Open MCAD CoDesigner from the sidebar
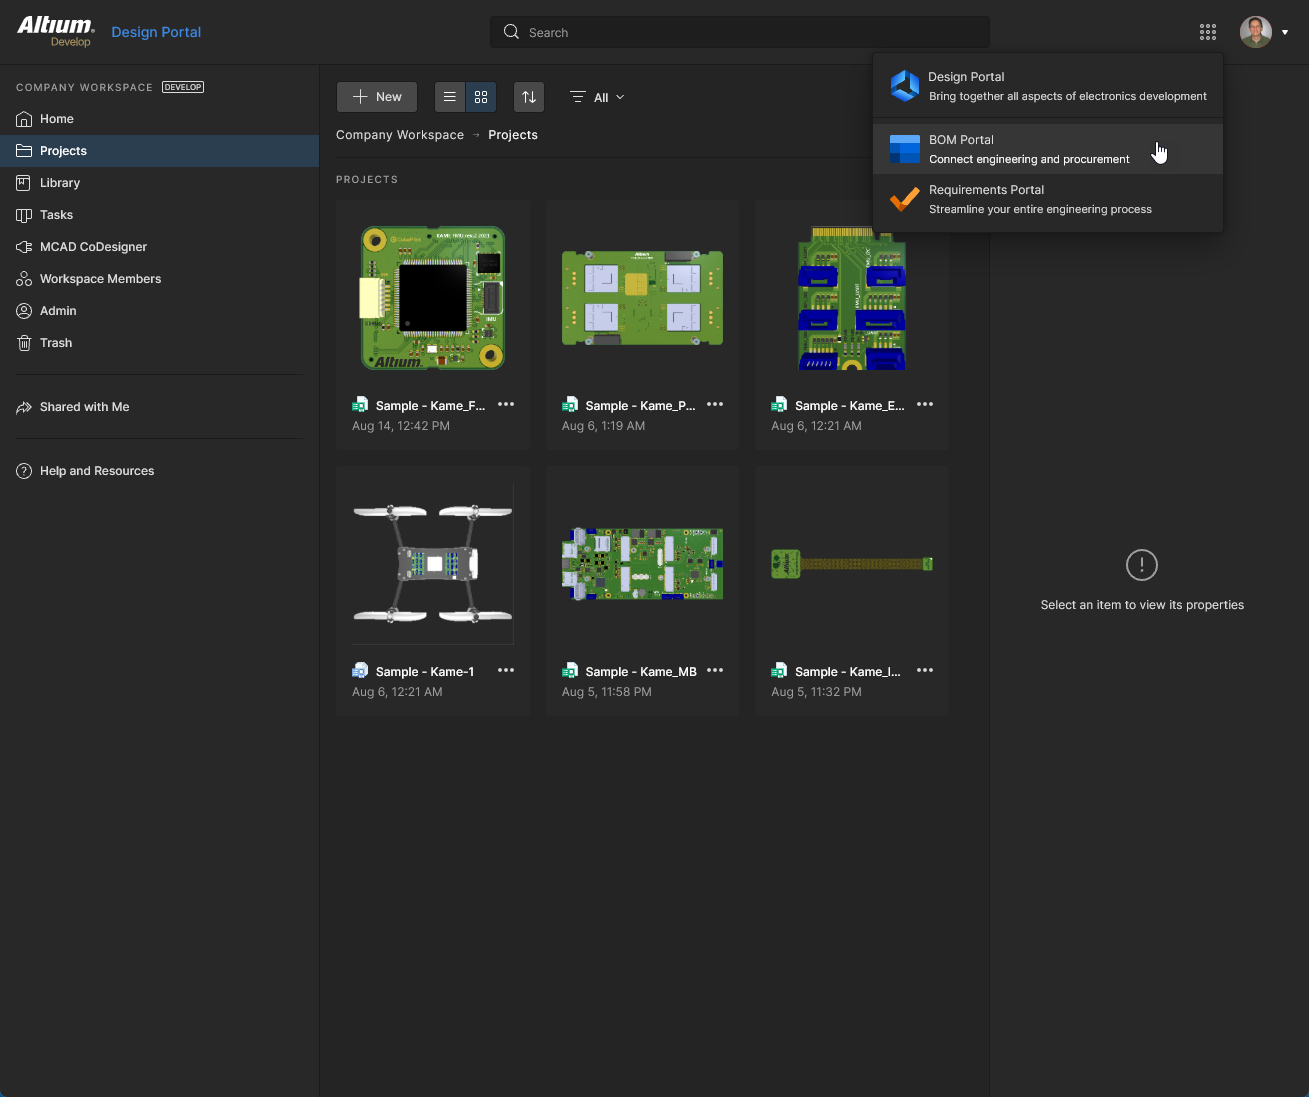1309x1097 pixels. click(x=93, y=247)
